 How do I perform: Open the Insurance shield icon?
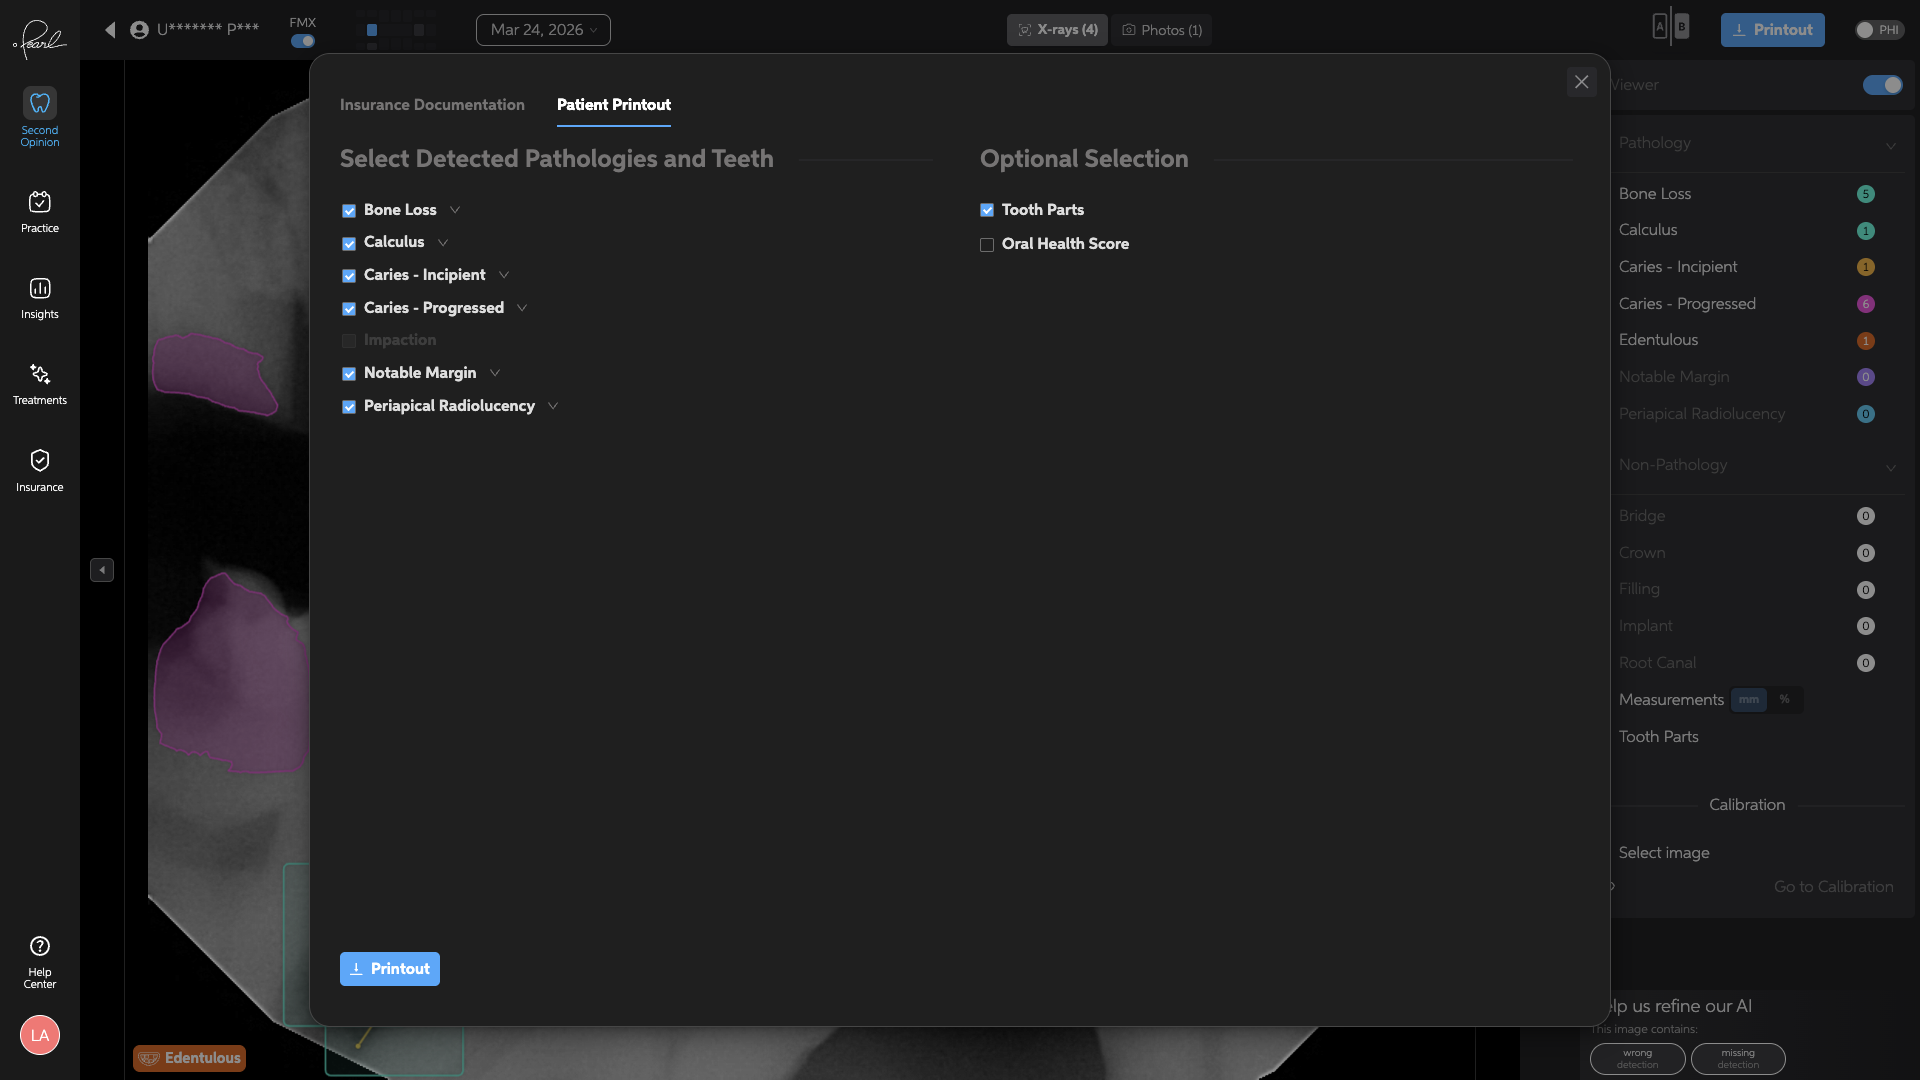click(x=40, y=461)
